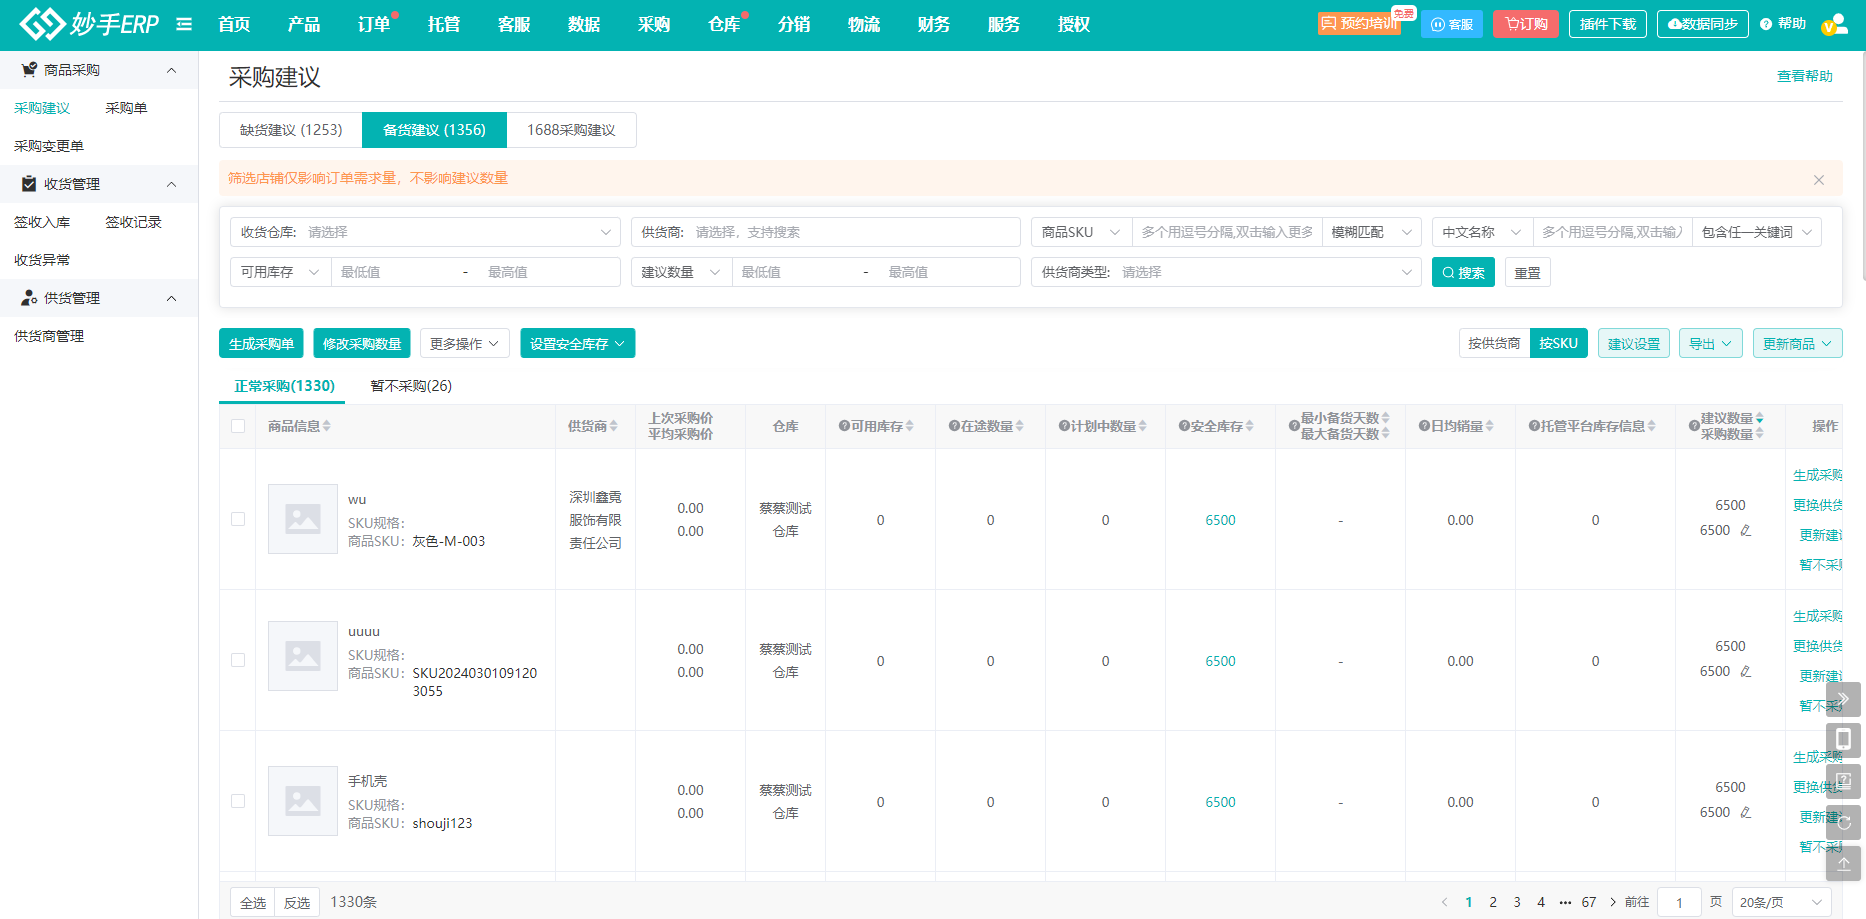Image resolution: width=1866 pixels, height=919 pixels.
Task: Click product image of 手机壳
Action: (303, 801)
